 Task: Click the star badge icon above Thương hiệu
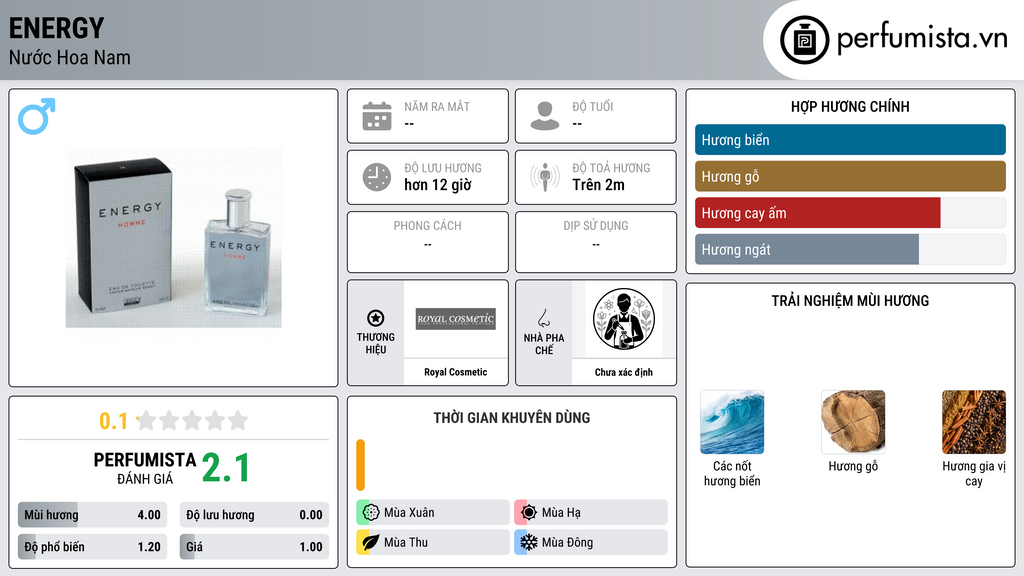pos(376,318)
